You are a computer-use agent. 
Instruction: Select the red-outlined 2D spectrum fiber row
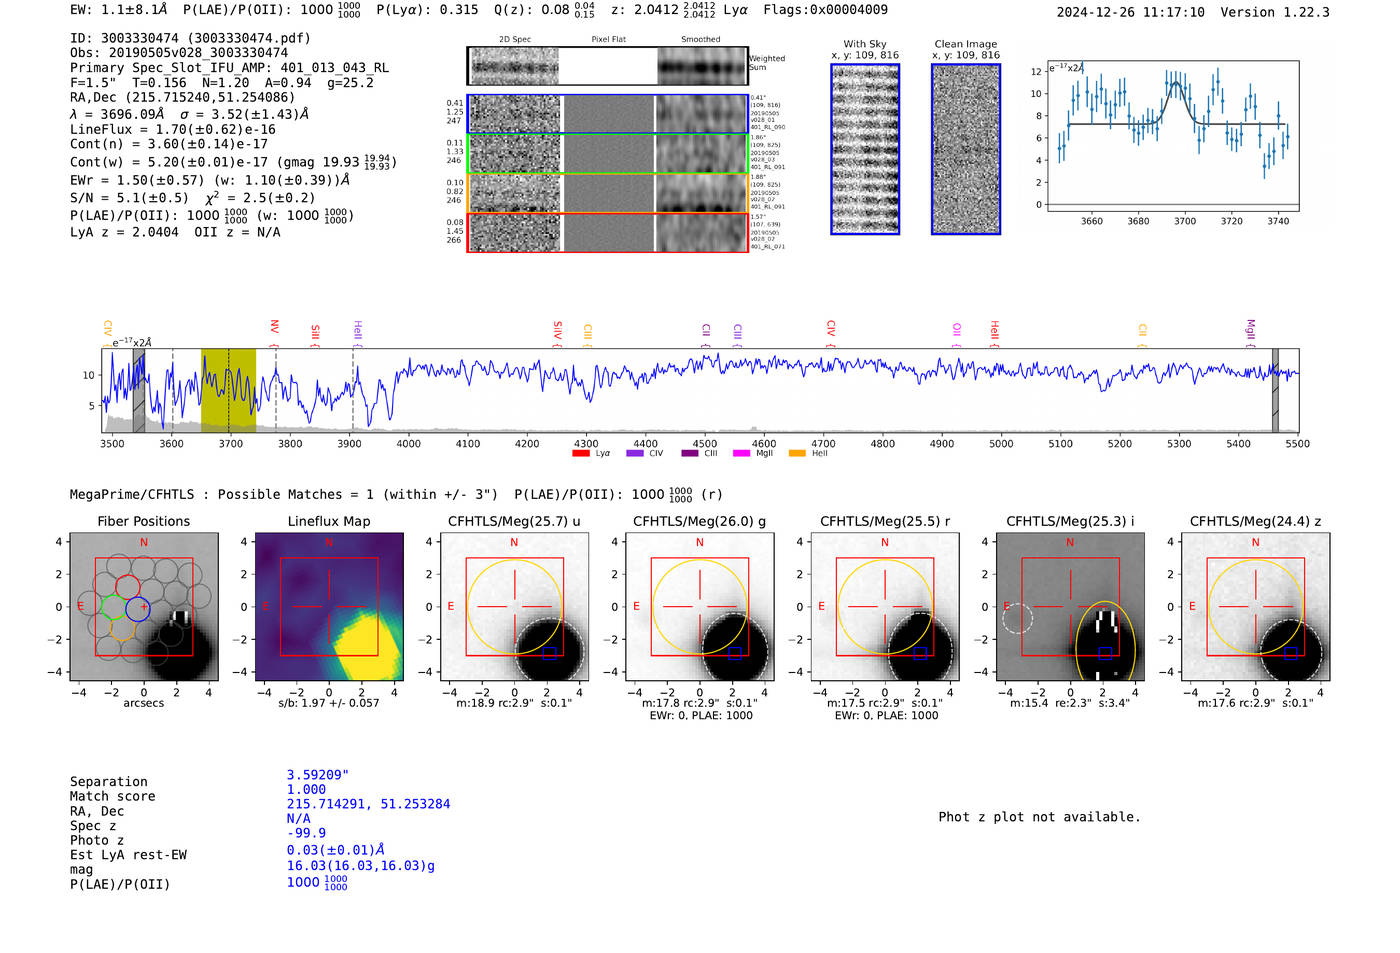point(608,232)
